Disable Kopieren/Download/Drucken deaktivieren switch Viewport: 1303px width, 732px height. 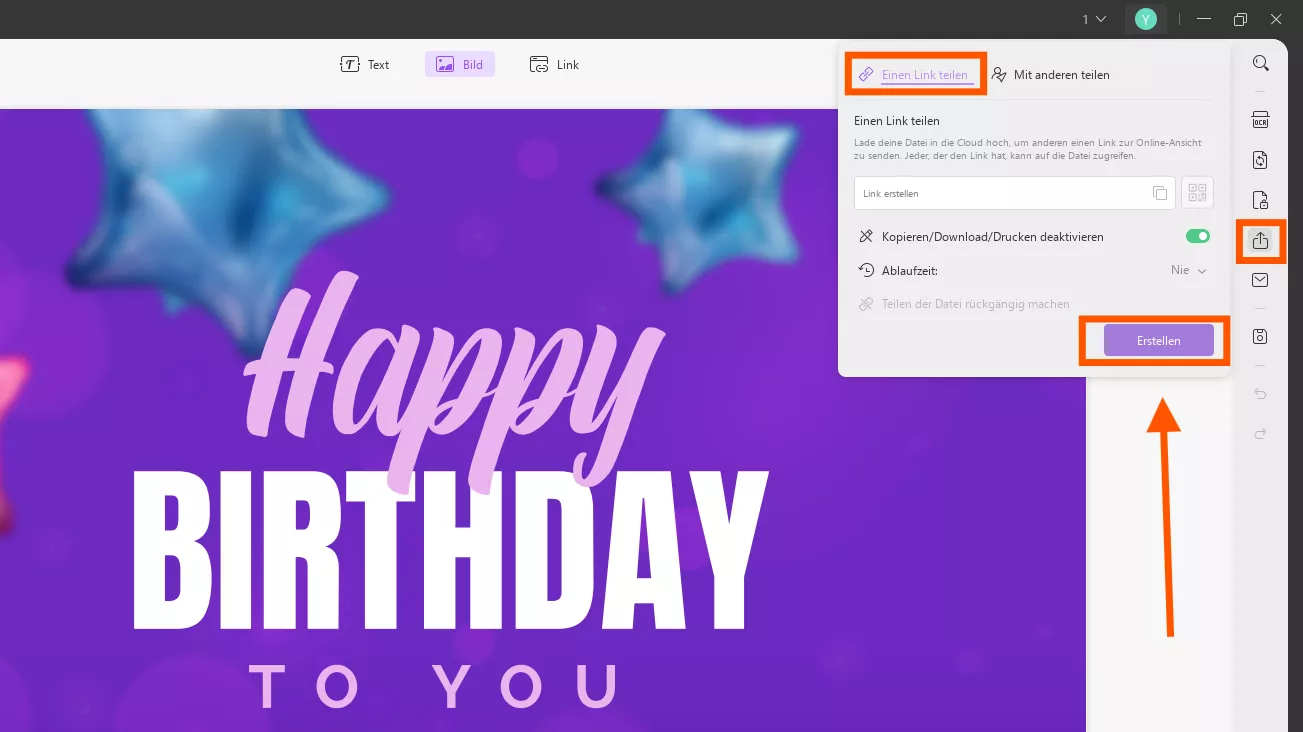(x=1197, y=237)
